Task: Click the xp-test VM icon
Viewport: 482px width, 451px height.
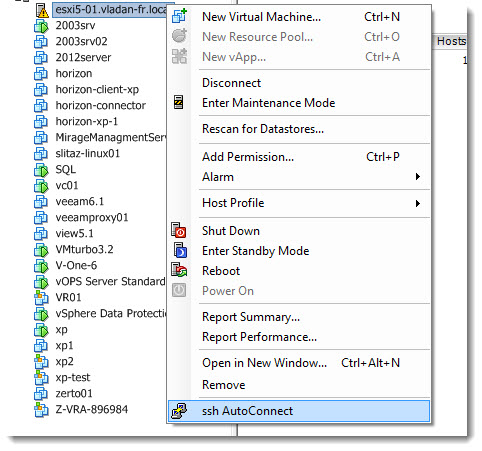Action: 41,378
